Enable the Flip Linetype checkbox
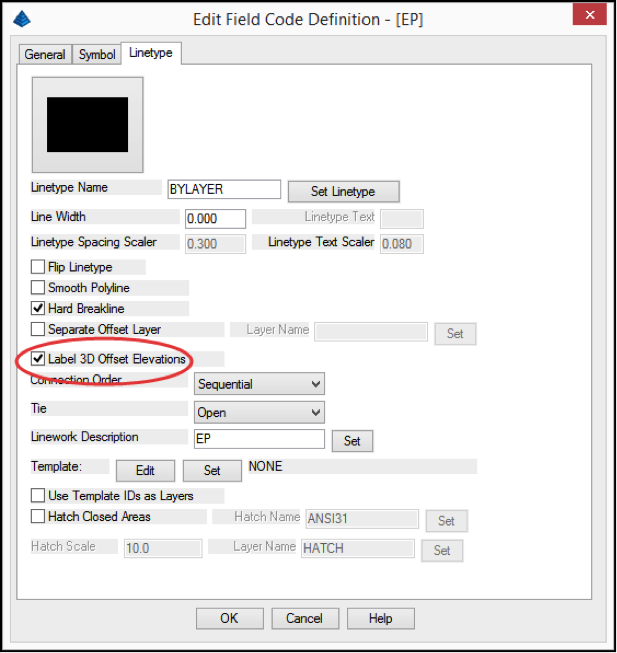Image resolution: width=617 pixels, height=653 pixels. pyautogui.click(x=38, y=267)
